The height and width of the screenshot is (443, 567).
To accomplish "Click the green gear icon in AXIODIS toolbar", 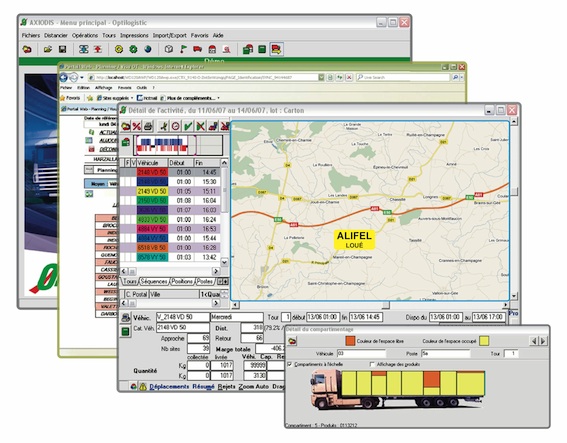I will tap(133, 49).
